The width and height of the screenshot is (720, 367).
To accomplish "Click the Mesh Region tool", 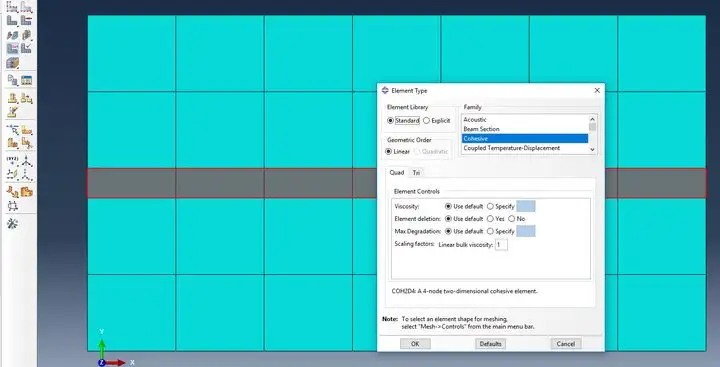I will point(27,21).
